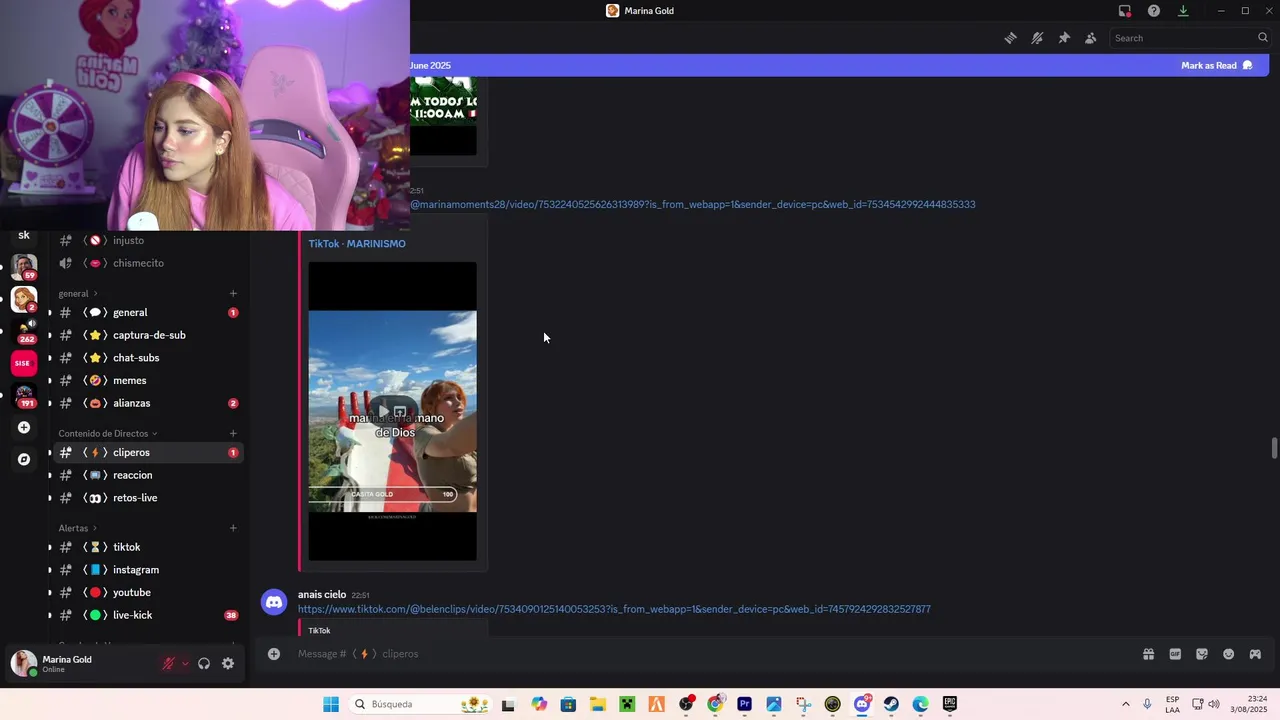Click the chat vertical scrollbar thumb
The image size is (1280, 720).
point(1274,448)
